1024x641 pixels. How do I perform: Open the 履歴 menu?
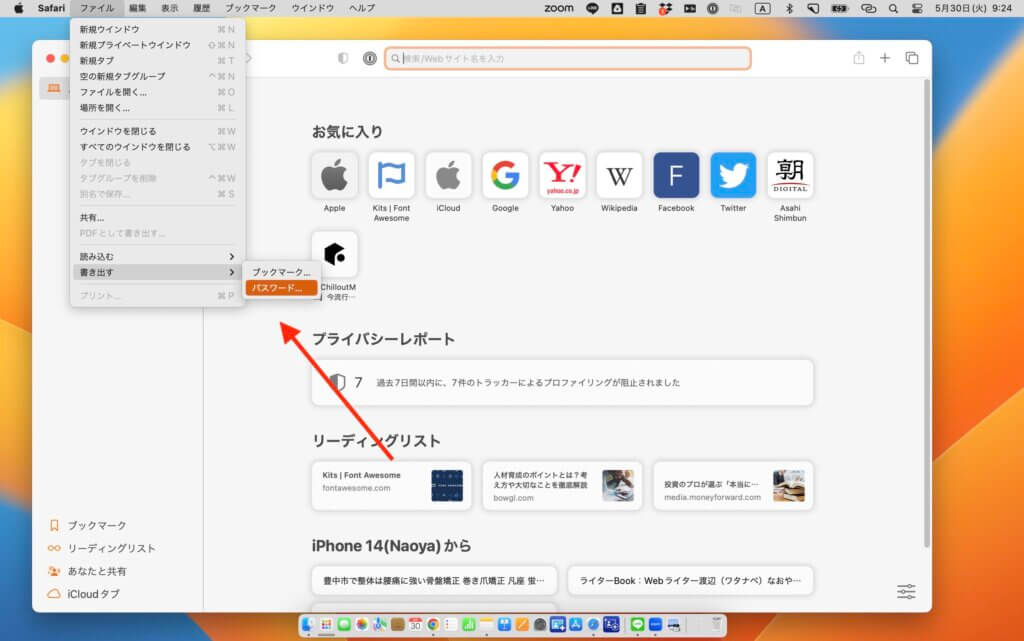pyautogui.click(x=201, y=8)
